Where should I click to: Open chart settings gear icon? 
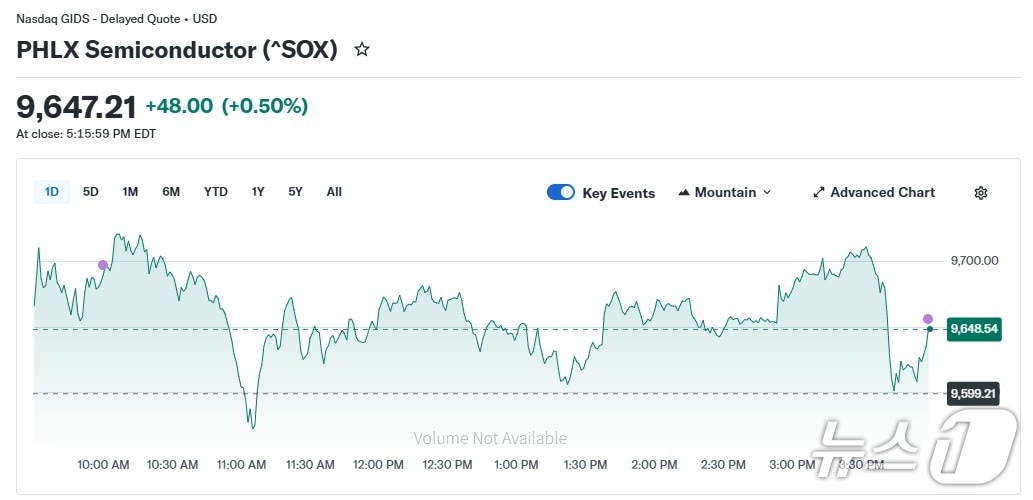pyautogui.click(x=980, y=193)
